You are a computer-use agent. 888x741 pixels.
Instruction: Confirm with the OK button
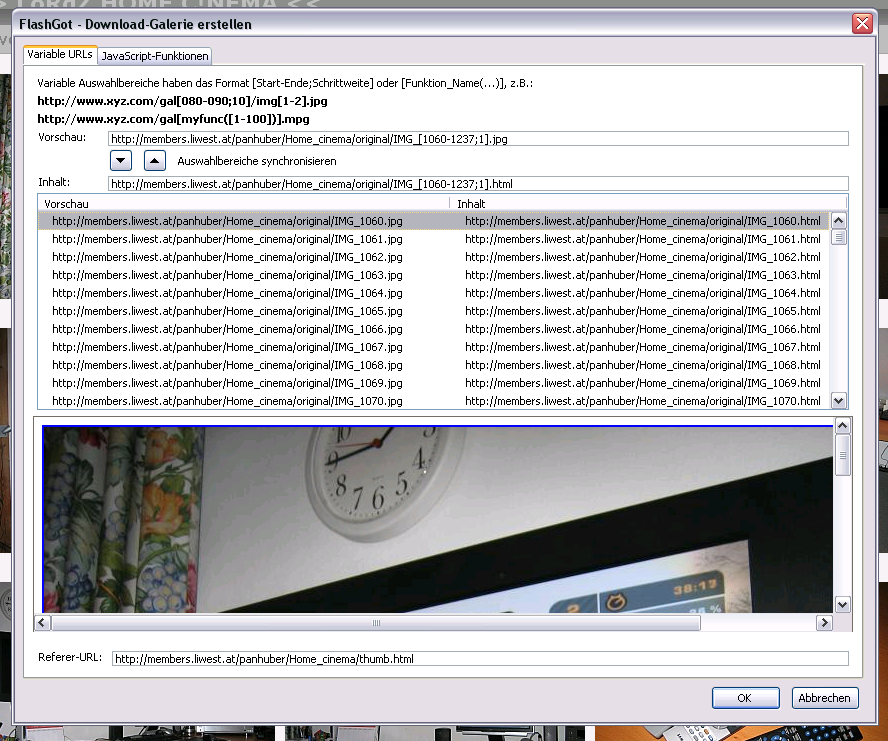[x=745, y=698]
